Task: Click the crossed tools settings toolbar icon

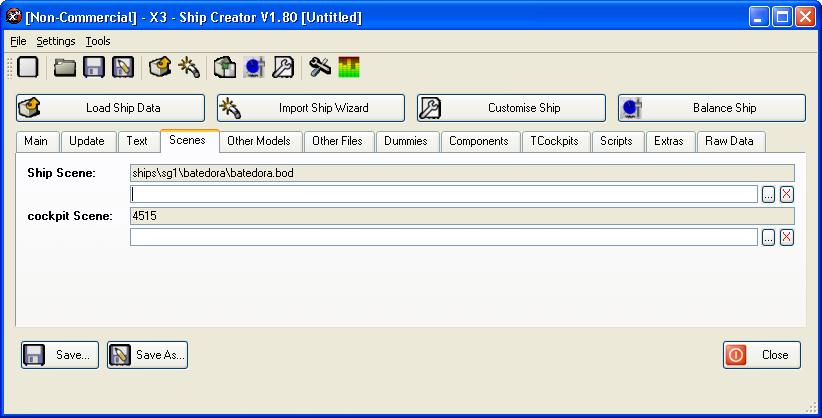Action: [320, 67]
